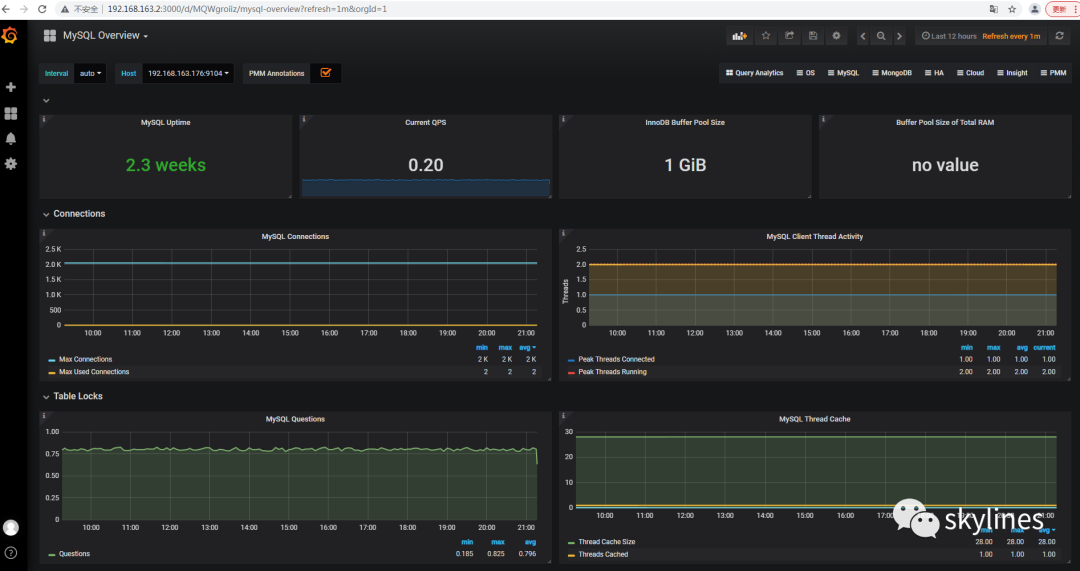Click the Last 12 hours time picker
Screen dimensions: 1080x571
pos(948,36)
